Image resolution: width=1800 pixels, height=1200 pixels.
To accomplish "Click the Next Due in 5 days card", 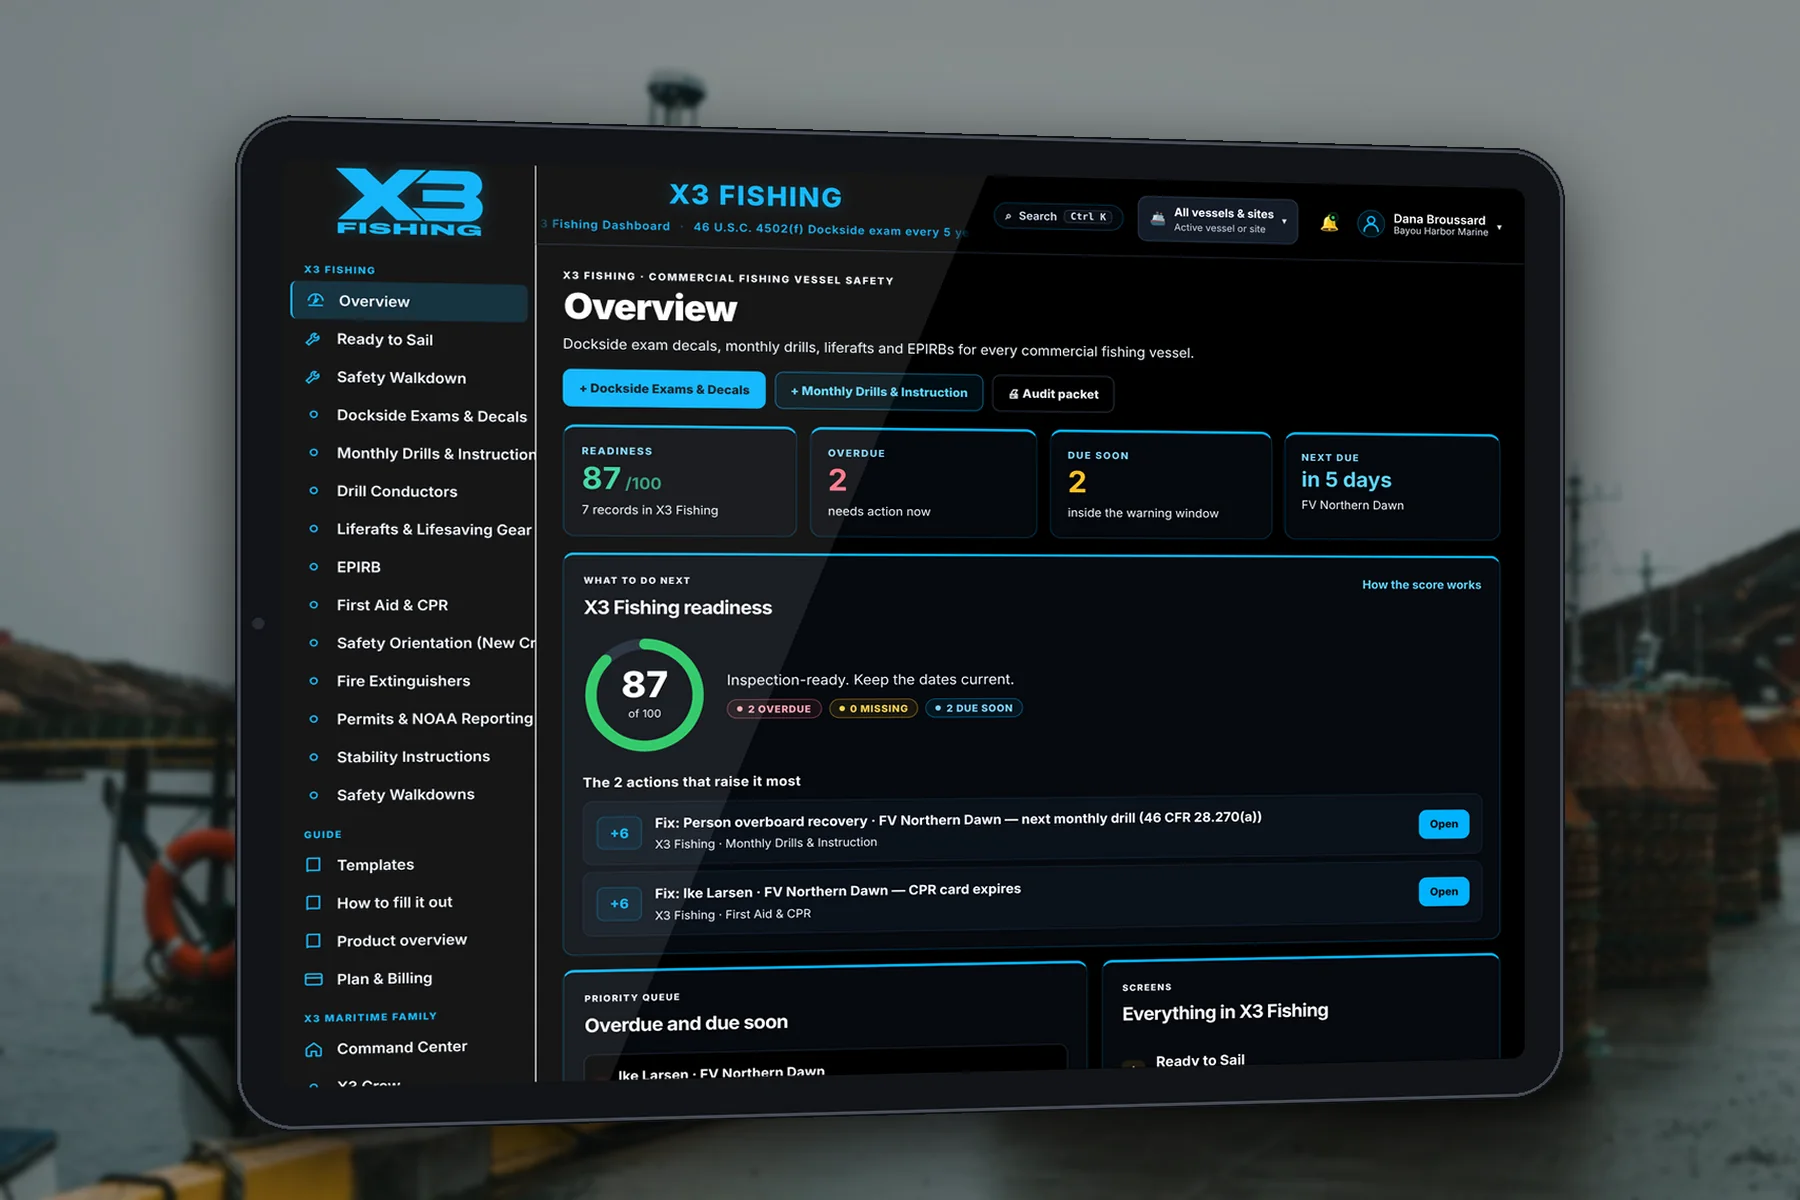I will [1392, 487].
